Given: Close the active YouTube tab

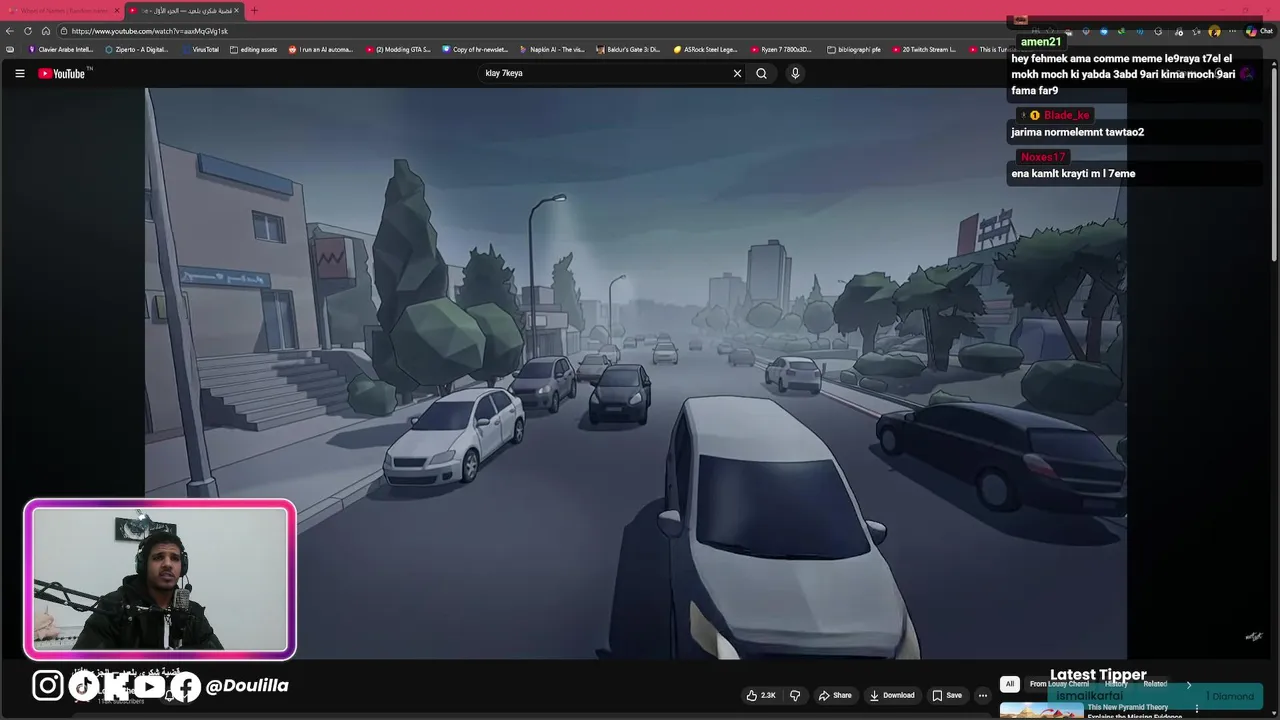Looking at the screenshot, I should 236,10.
